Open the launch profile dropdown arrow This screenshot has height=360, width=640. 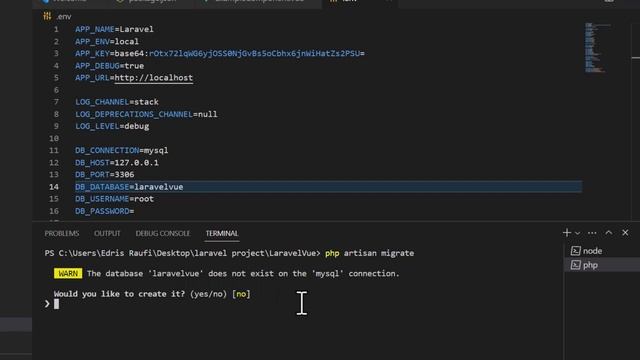tap(577, 233)
